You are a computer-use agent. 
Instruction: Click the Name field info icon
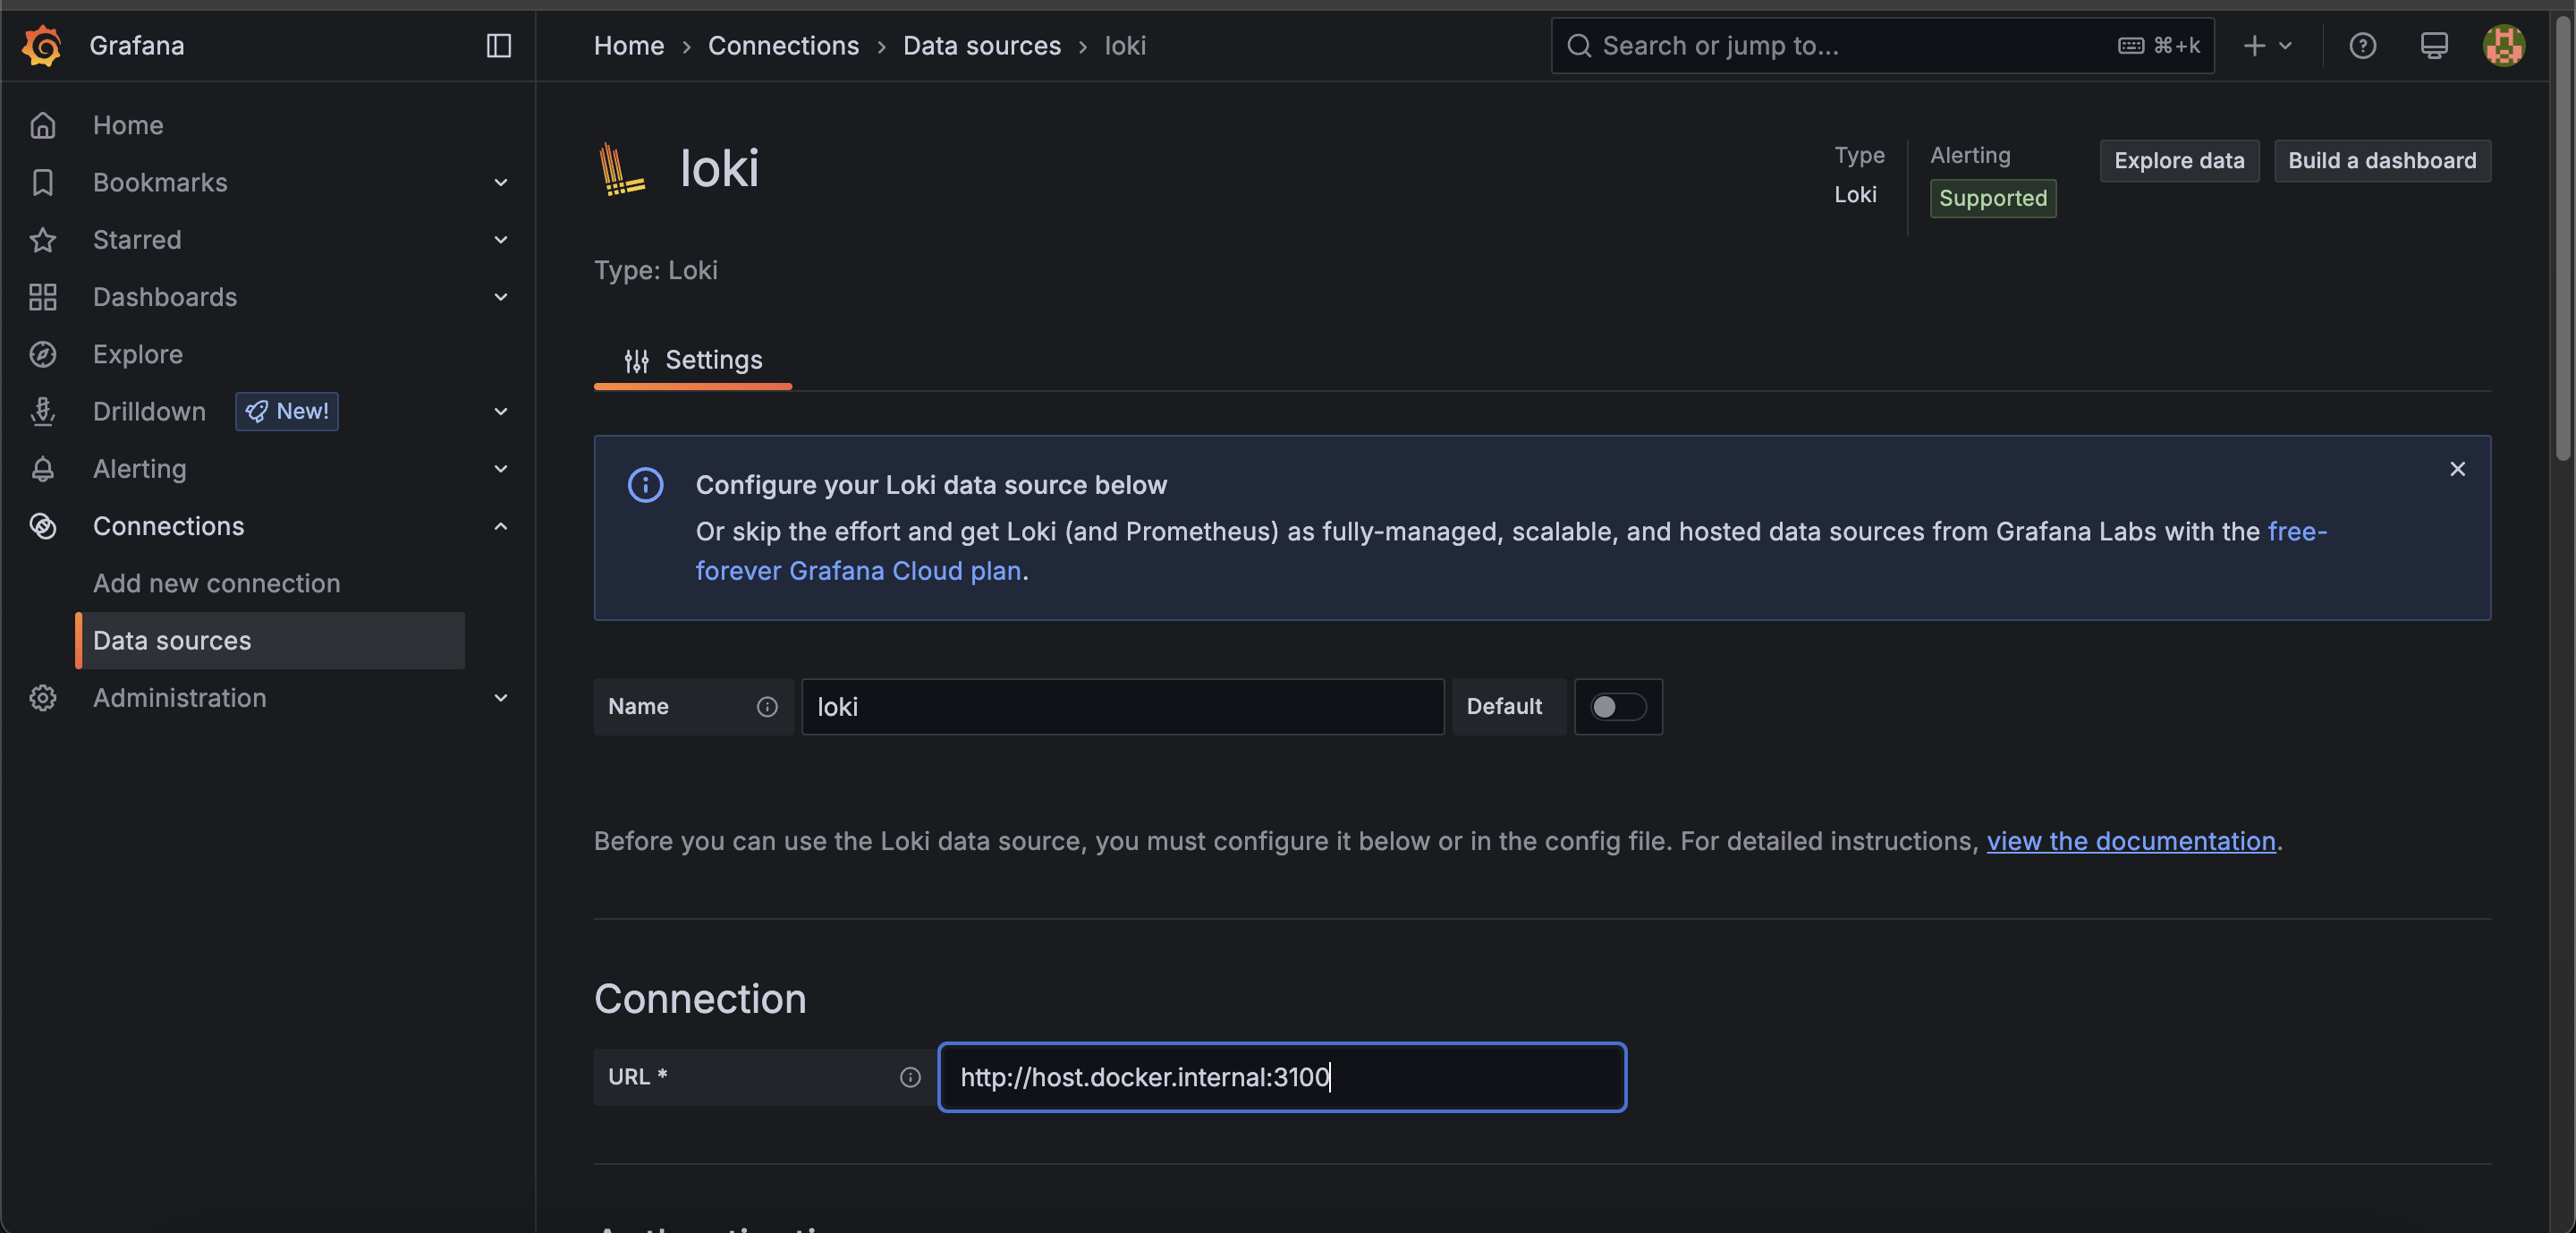click(767, 707)
